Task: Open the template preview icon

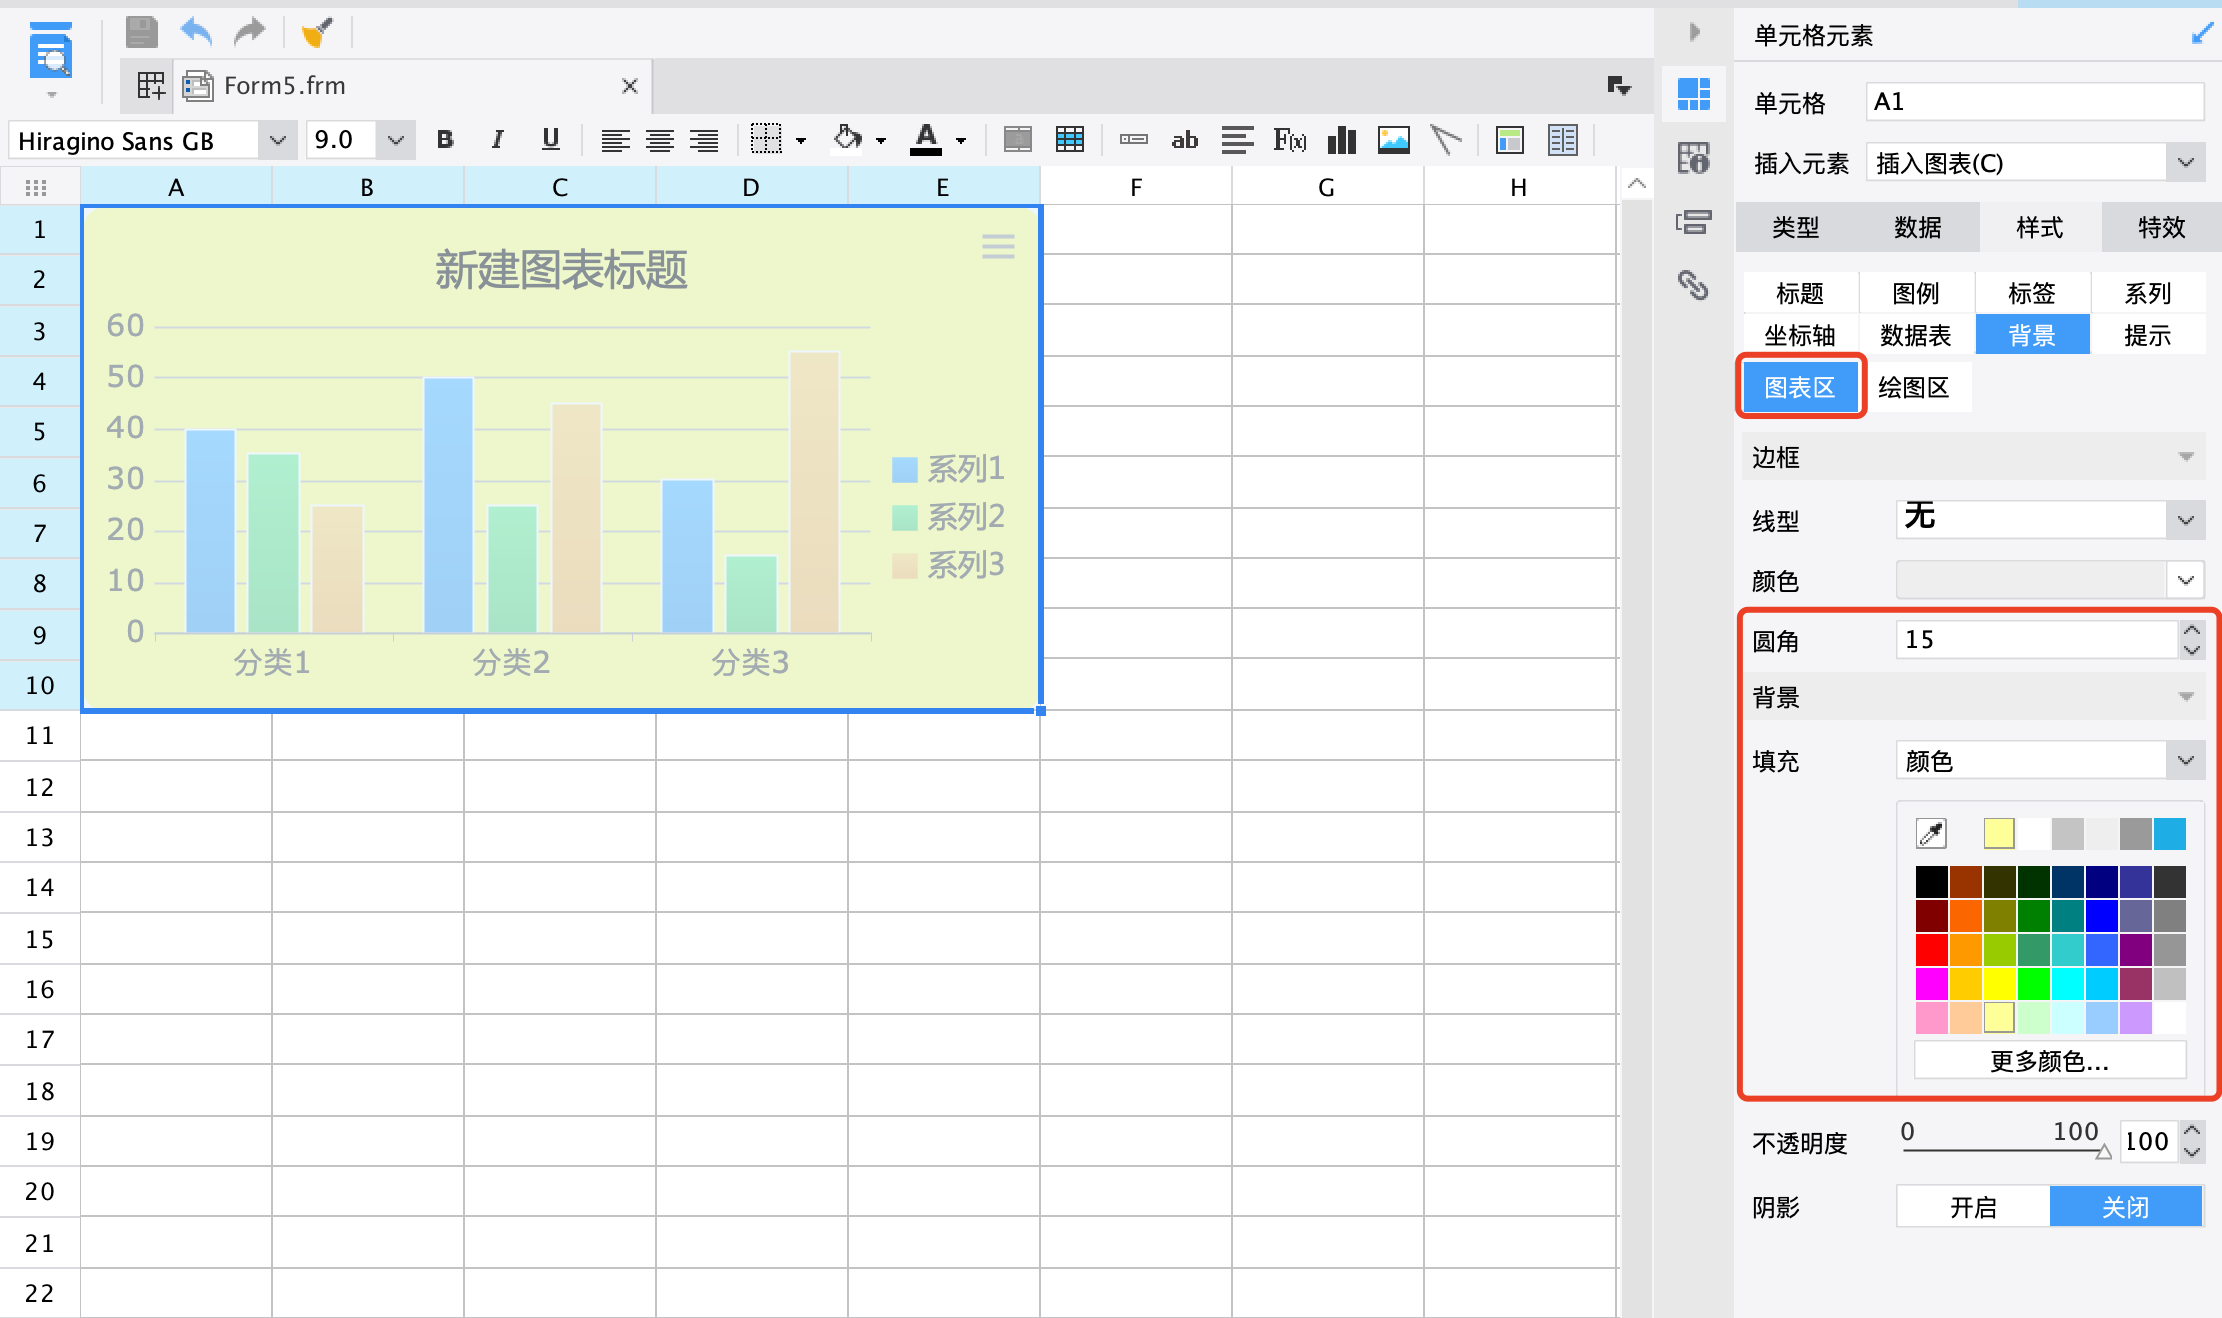Action: 51,52
